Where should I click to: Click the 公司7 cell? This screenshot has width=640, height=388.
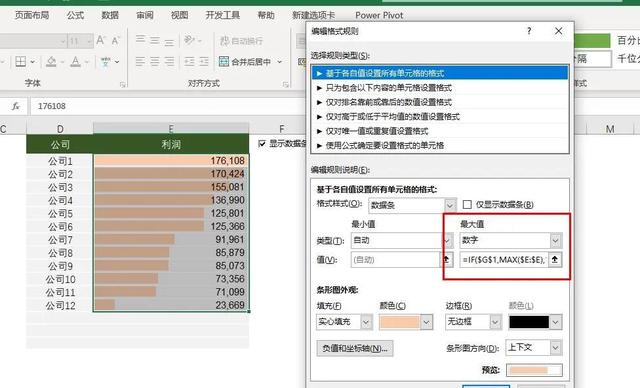pos(60,239)
